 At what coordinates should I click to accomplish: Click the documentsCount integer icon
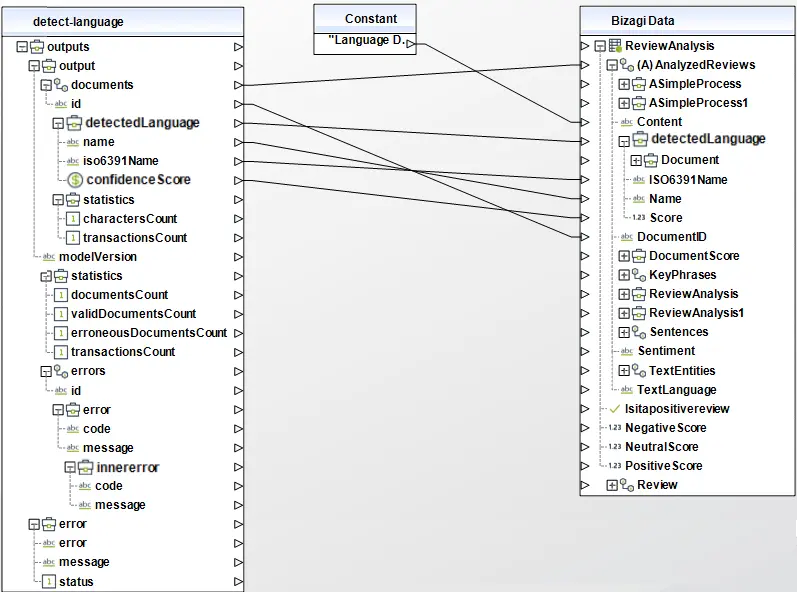(x=61, y=295)
